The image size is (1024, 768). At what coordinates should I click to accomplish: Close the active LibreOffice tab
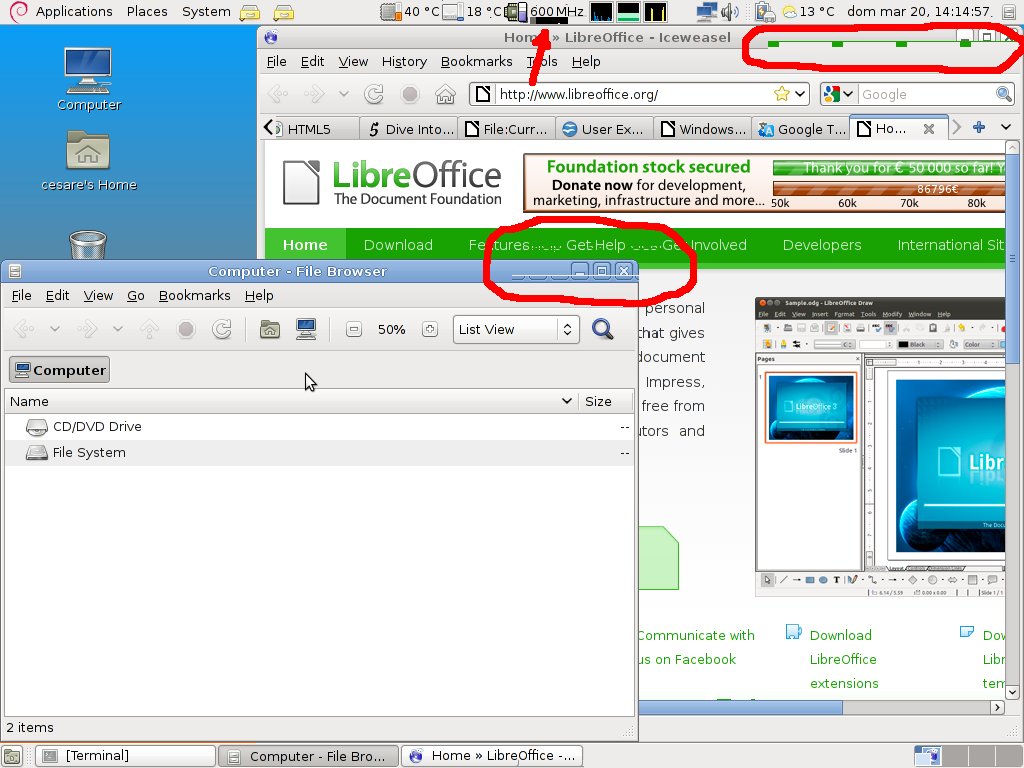929,129
